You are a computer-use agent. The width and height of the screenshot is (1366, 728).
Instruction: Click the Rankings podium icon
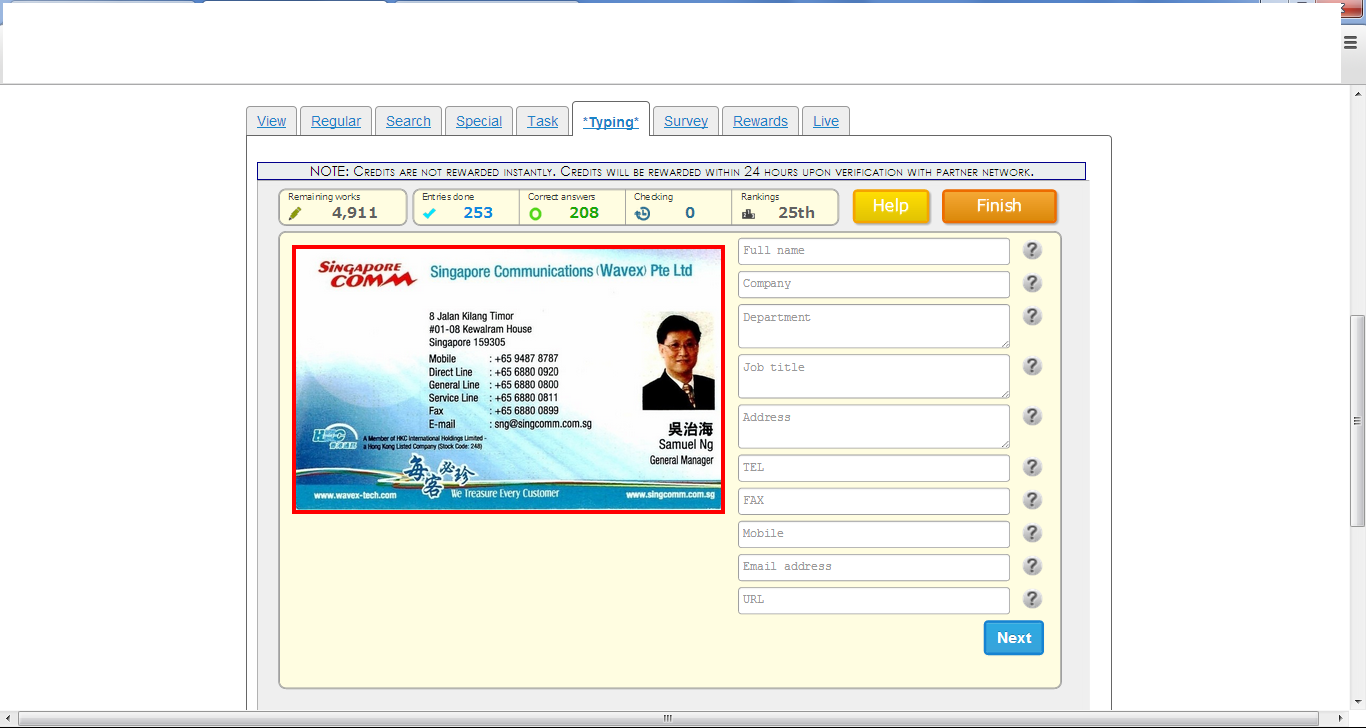[x=748, y=214]
